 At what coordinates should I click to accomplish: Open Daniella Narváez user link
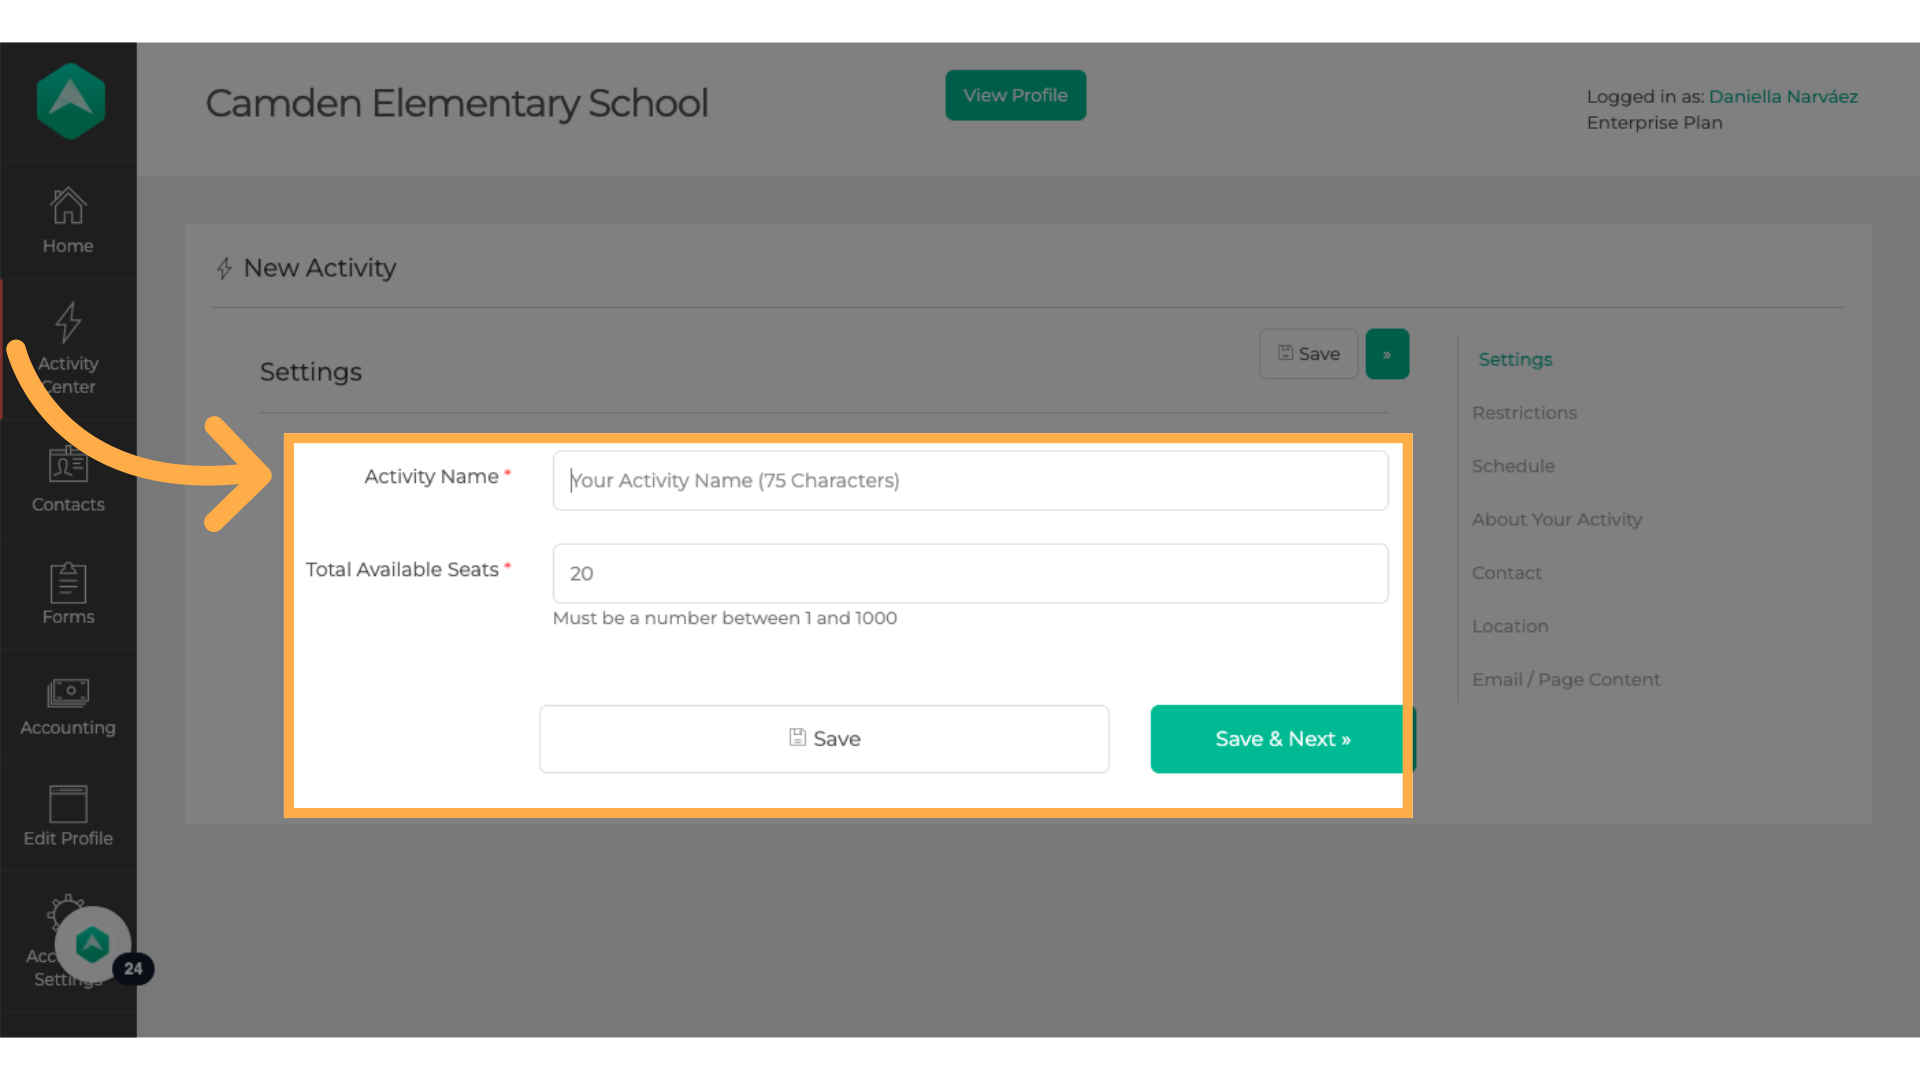point(1782,97)
